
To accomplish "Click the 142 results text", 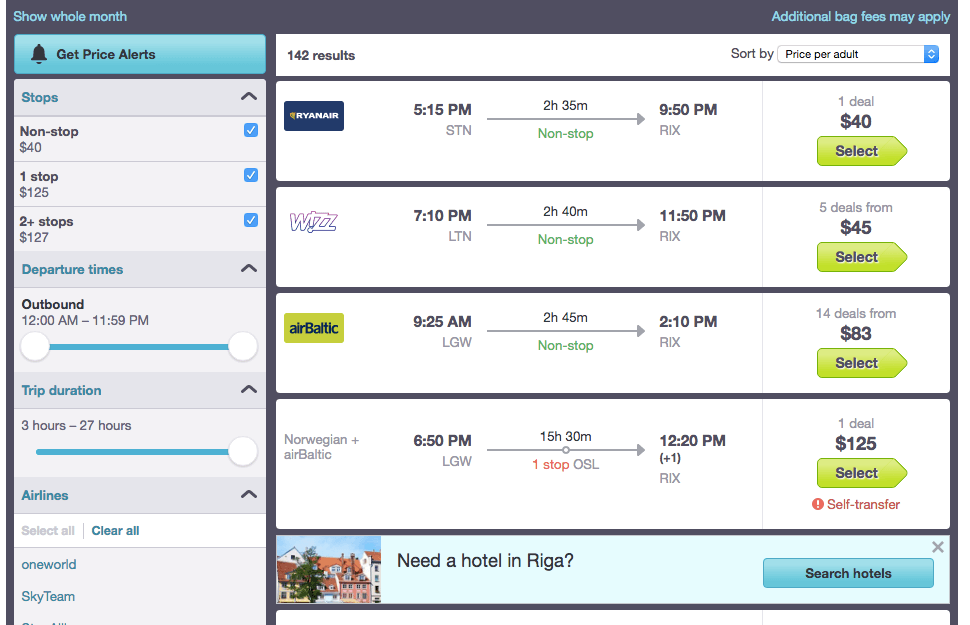I will tap(321, 55).
